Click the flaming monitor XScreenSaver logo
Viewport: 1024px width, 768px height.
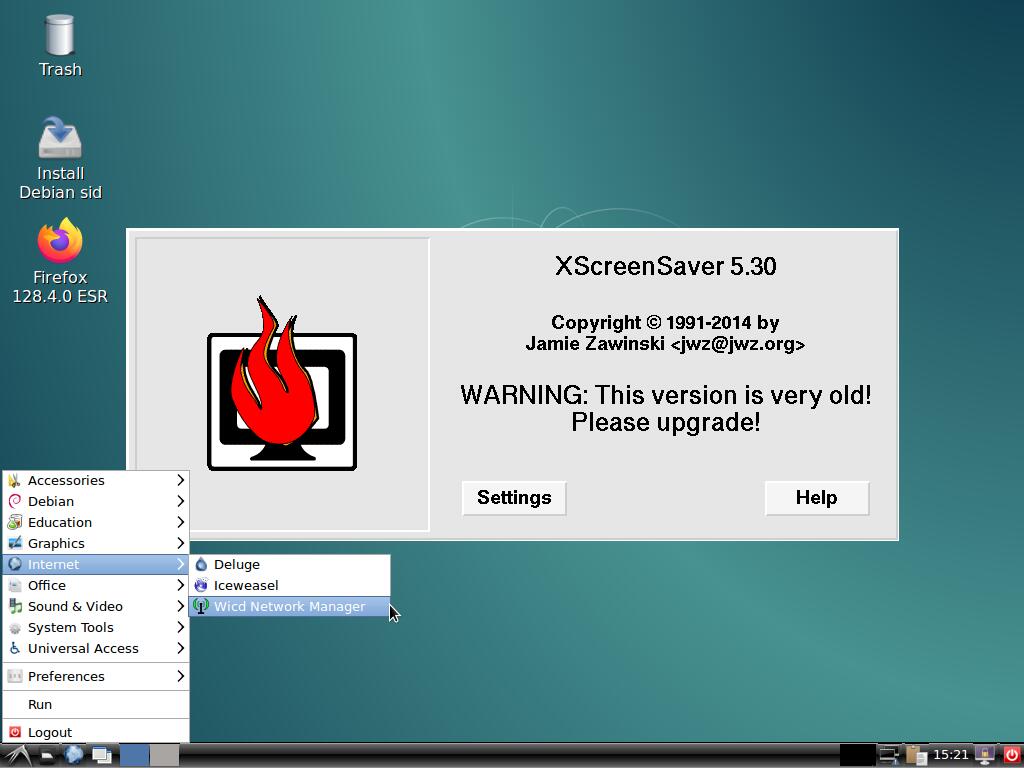tap(282, 384)
